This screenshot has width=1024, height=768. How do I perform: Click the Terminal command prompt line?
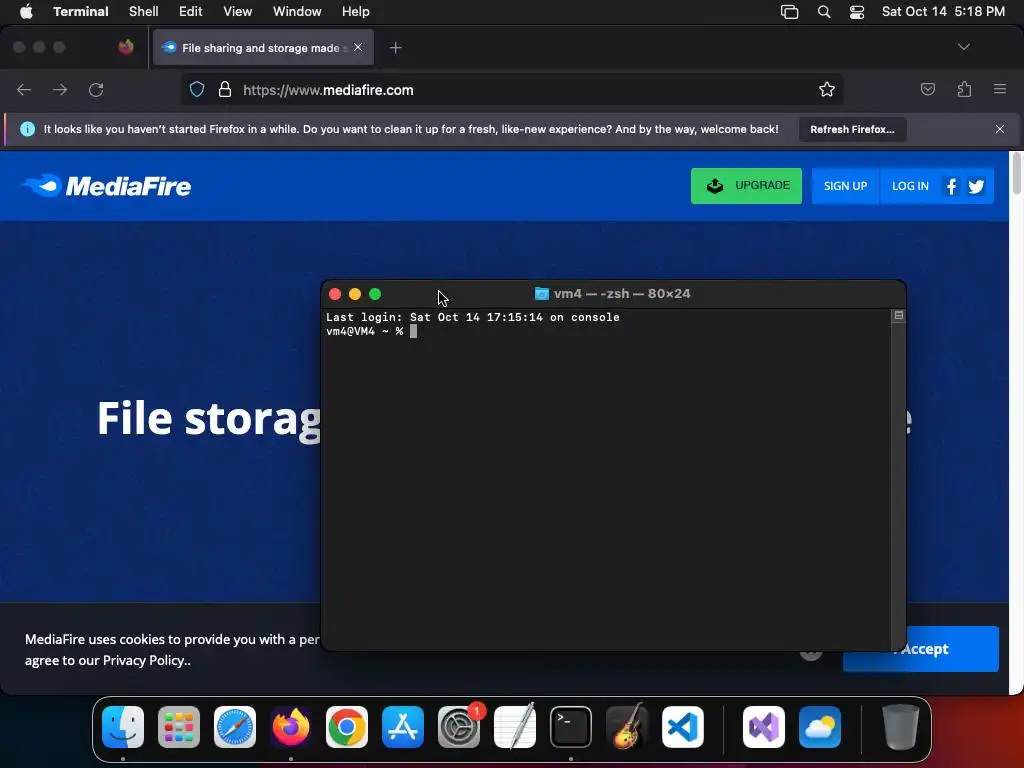[x=371, y=331]
